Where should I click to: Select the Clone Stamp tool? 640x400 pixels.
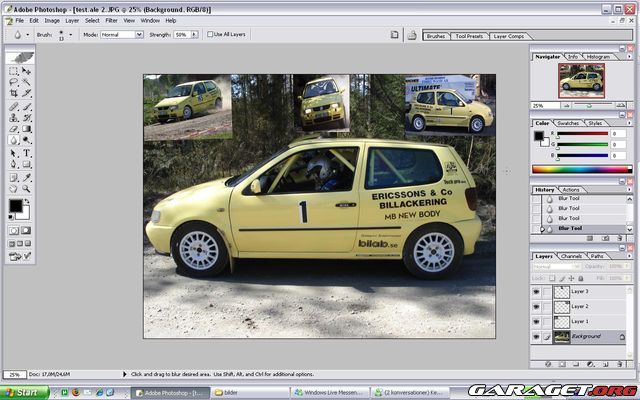pyautogui.click(x=13, y=118)
